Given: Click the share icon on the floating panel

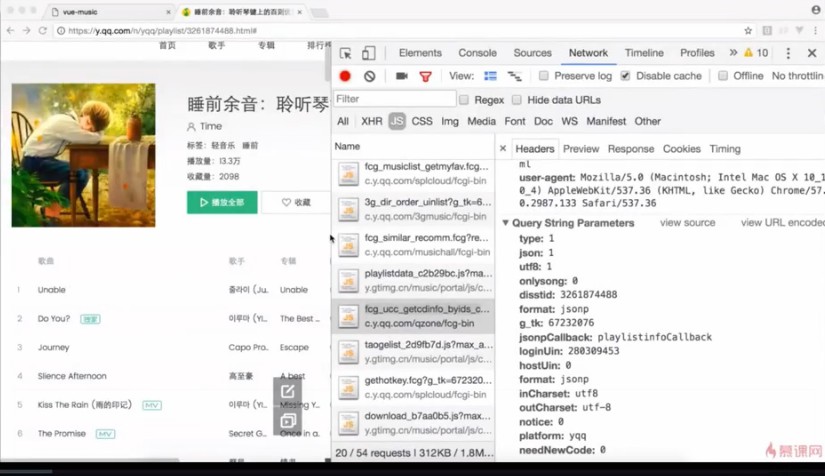Looking at the screenshot, I should 287,391.
